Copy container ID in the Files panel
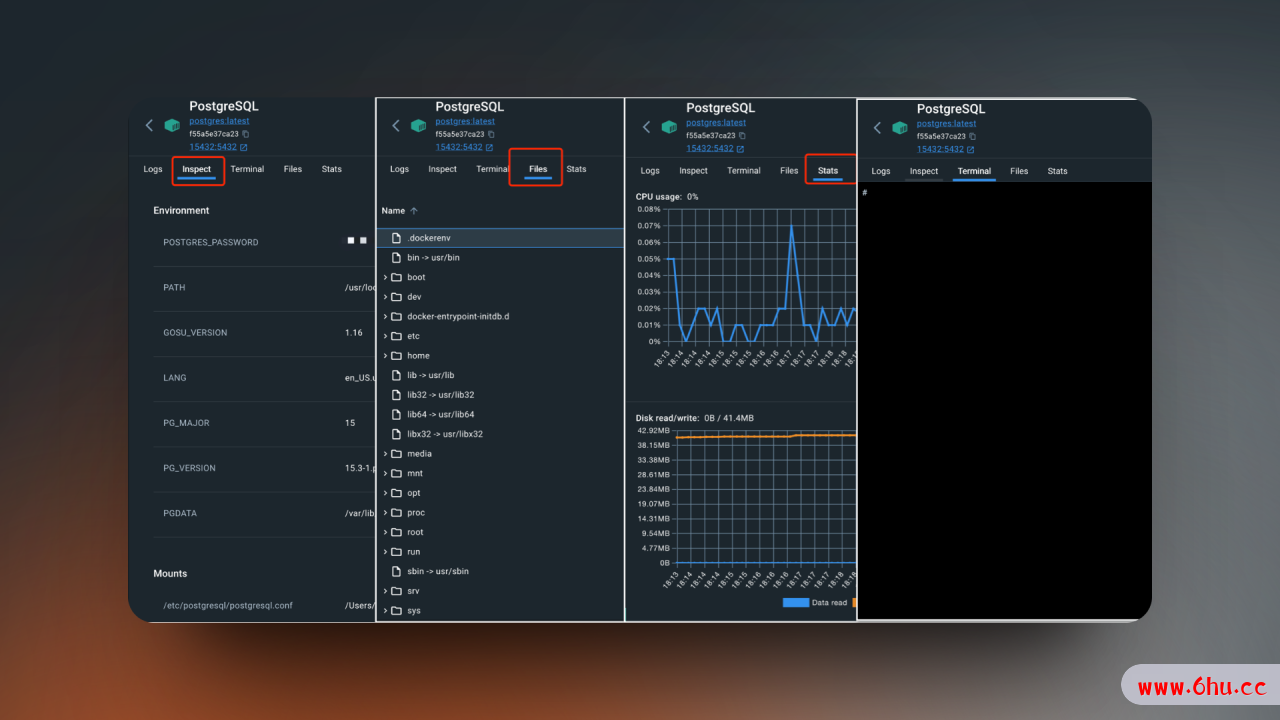Image resolution: width=1280 pixels, height=720 pixels. click(x=492, y=134)
